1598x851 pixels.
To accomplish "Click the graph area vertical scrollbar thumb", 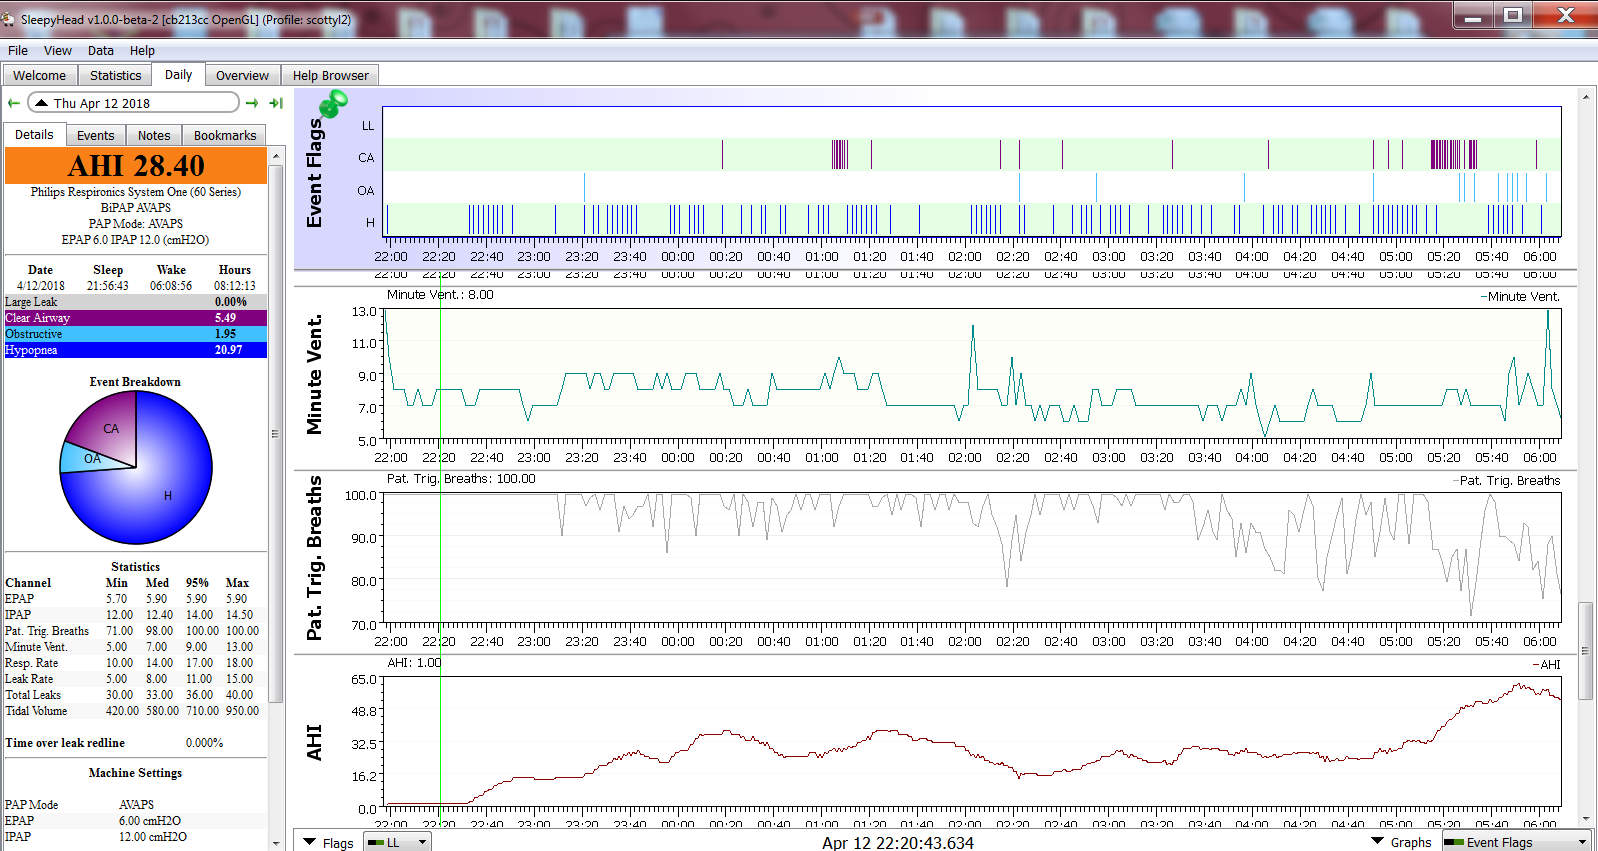I will [x=1585, y=651].
